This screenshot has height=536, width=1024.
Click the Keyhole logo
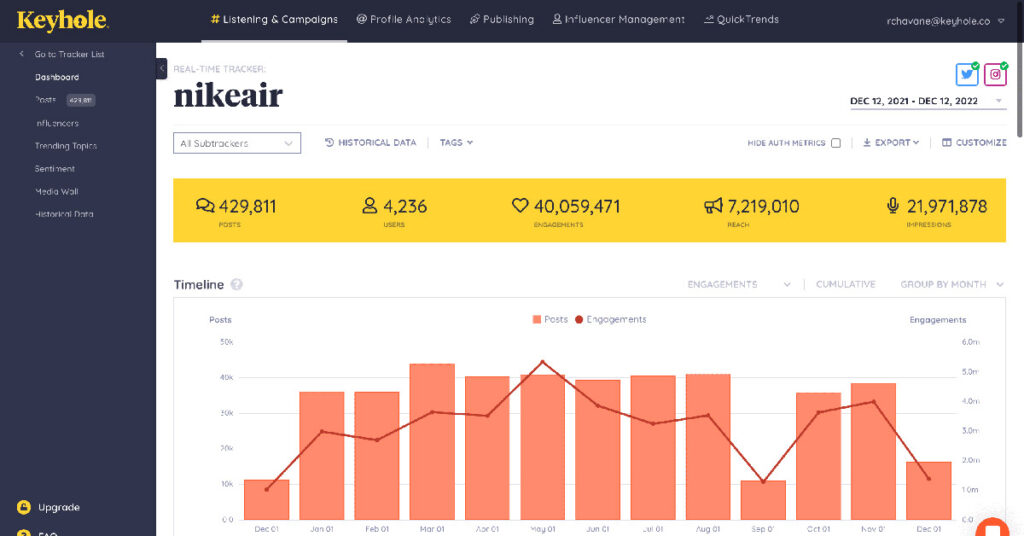pos(63,19)
